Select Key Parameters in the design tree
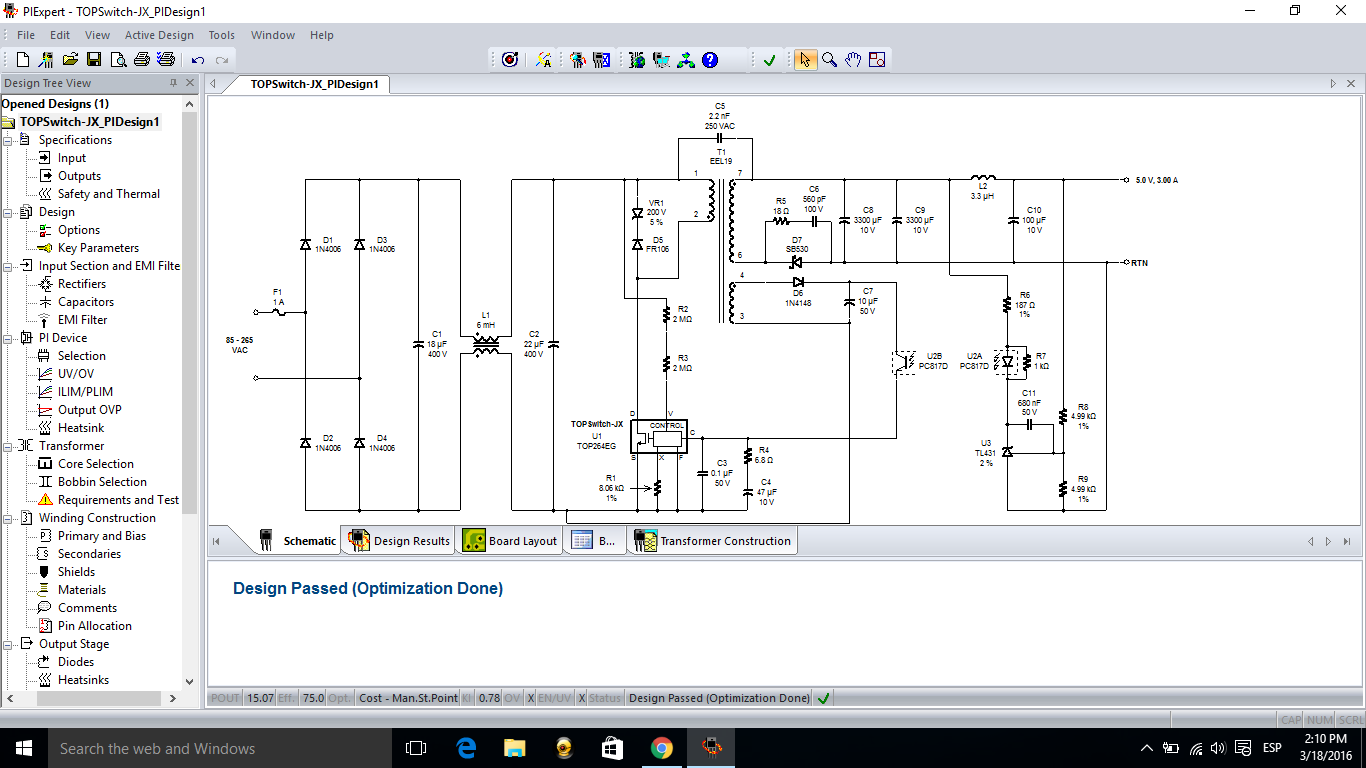The image size is (1366, 768). 98,248
